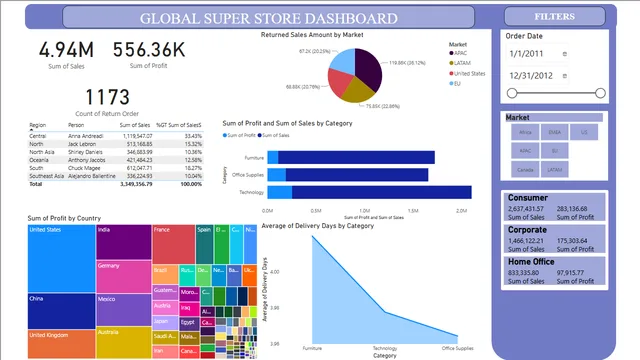Screen dimensions: 640x360
Task: Filter Market slicer by APAC
Action: click(x=525, y=151)
